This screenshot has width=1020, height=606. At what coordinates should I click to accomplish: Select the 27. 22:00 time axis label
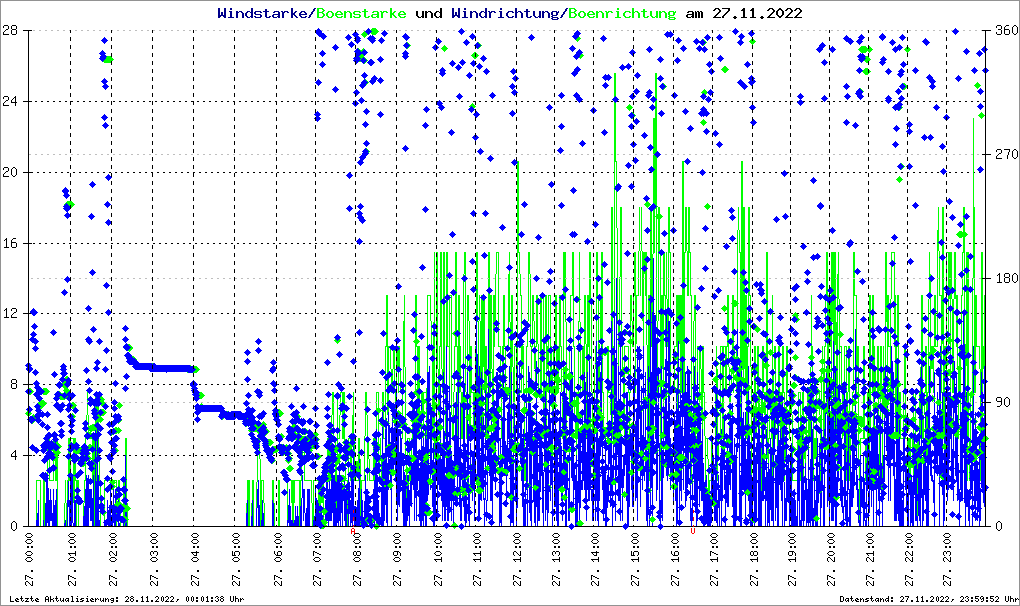click(x=908, y=560)
